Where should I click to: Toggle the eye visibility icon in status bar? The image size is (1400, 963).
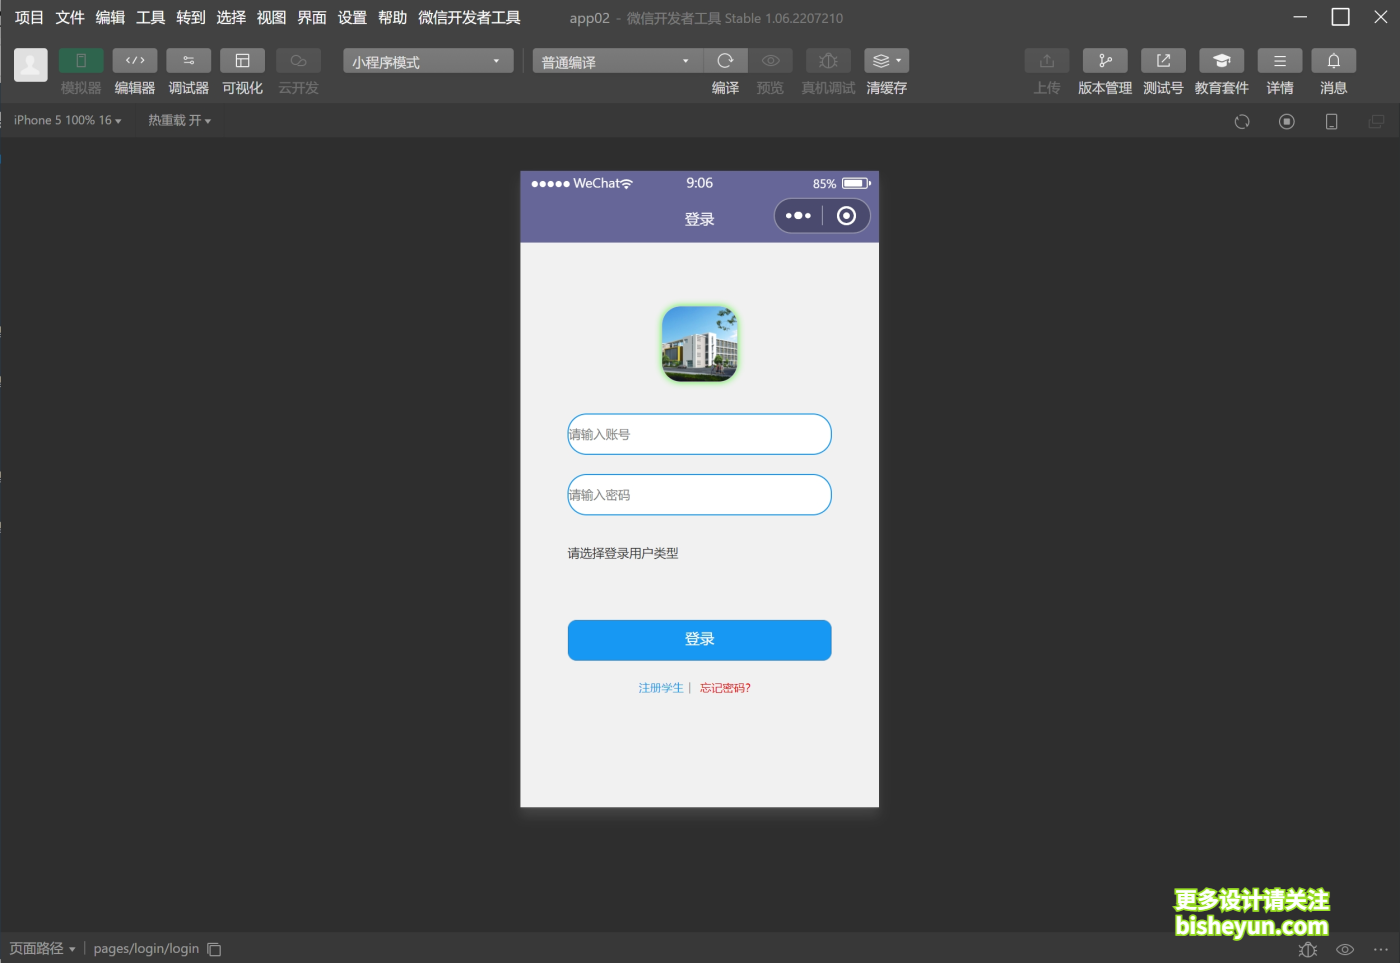pos(1342,948)
